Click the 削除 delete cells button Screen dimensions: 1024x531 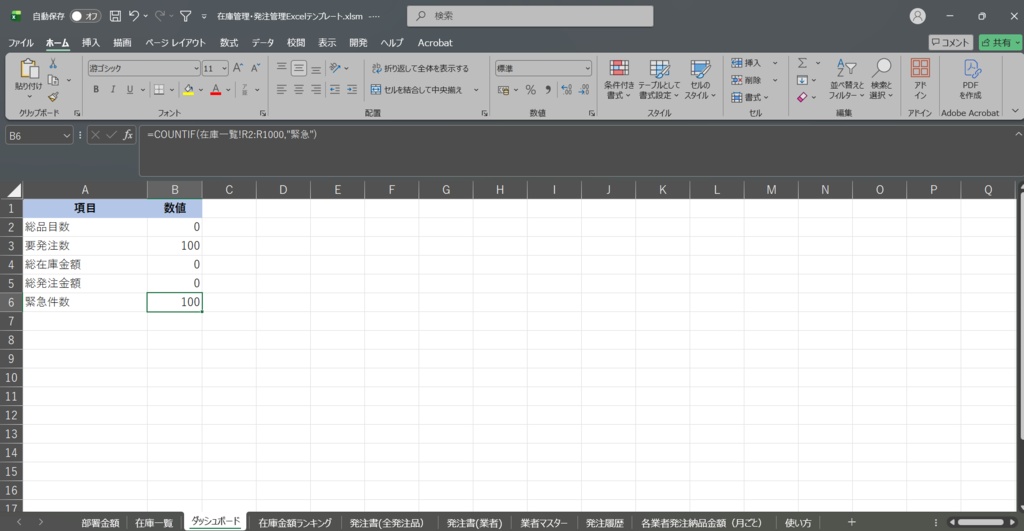point(746,80)
